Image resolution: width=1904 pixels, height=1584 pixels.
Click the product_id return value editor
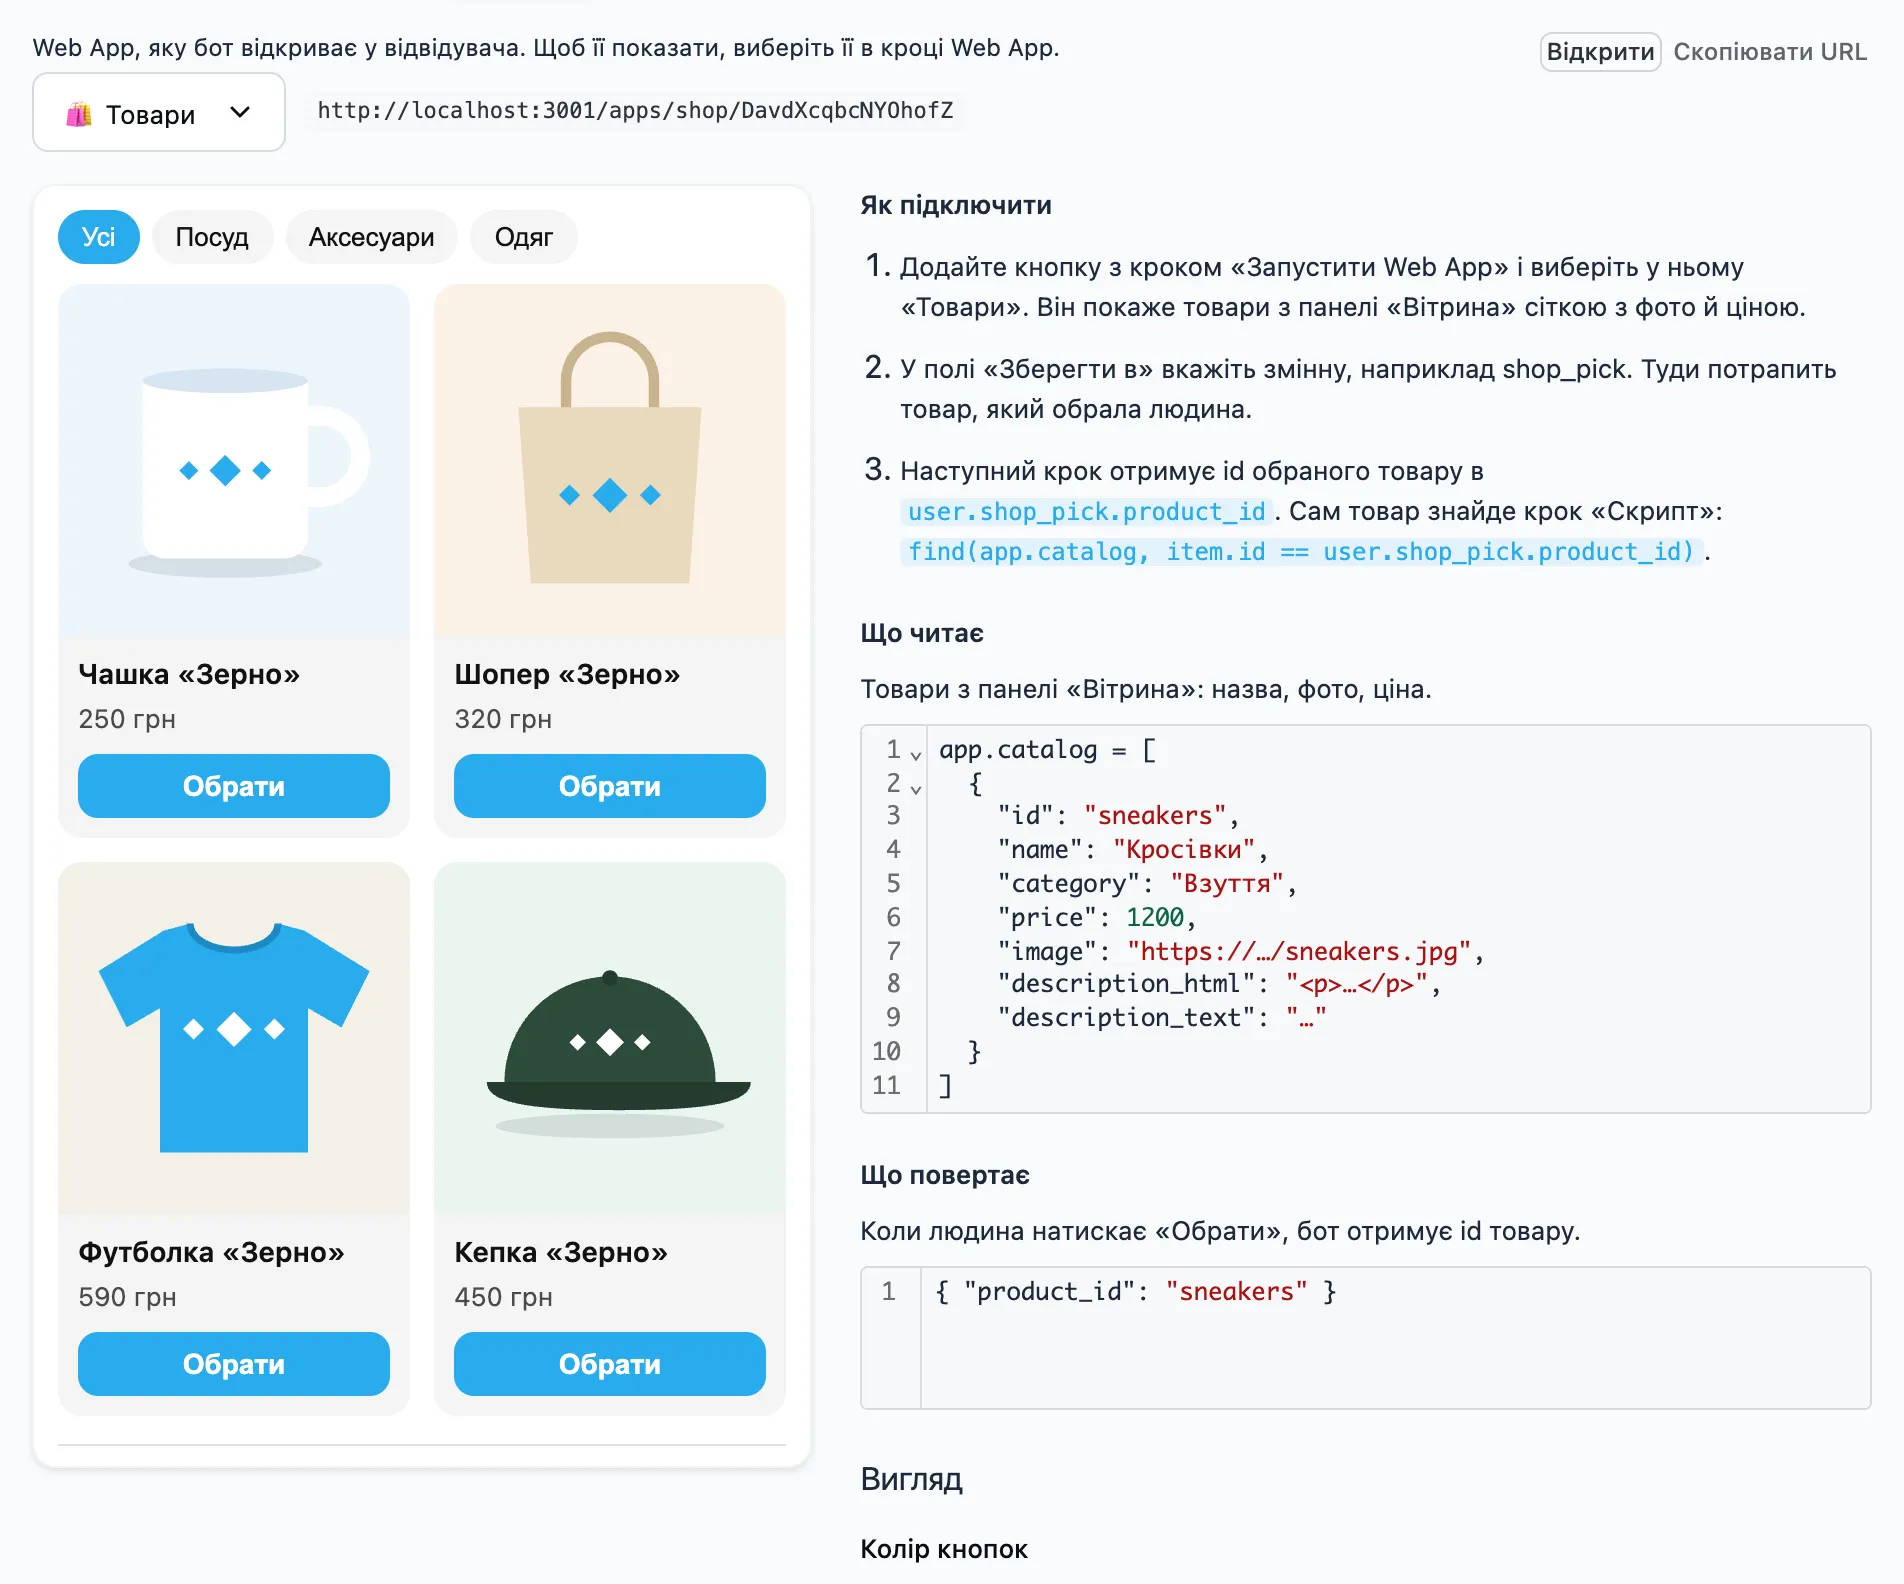1365,1338
